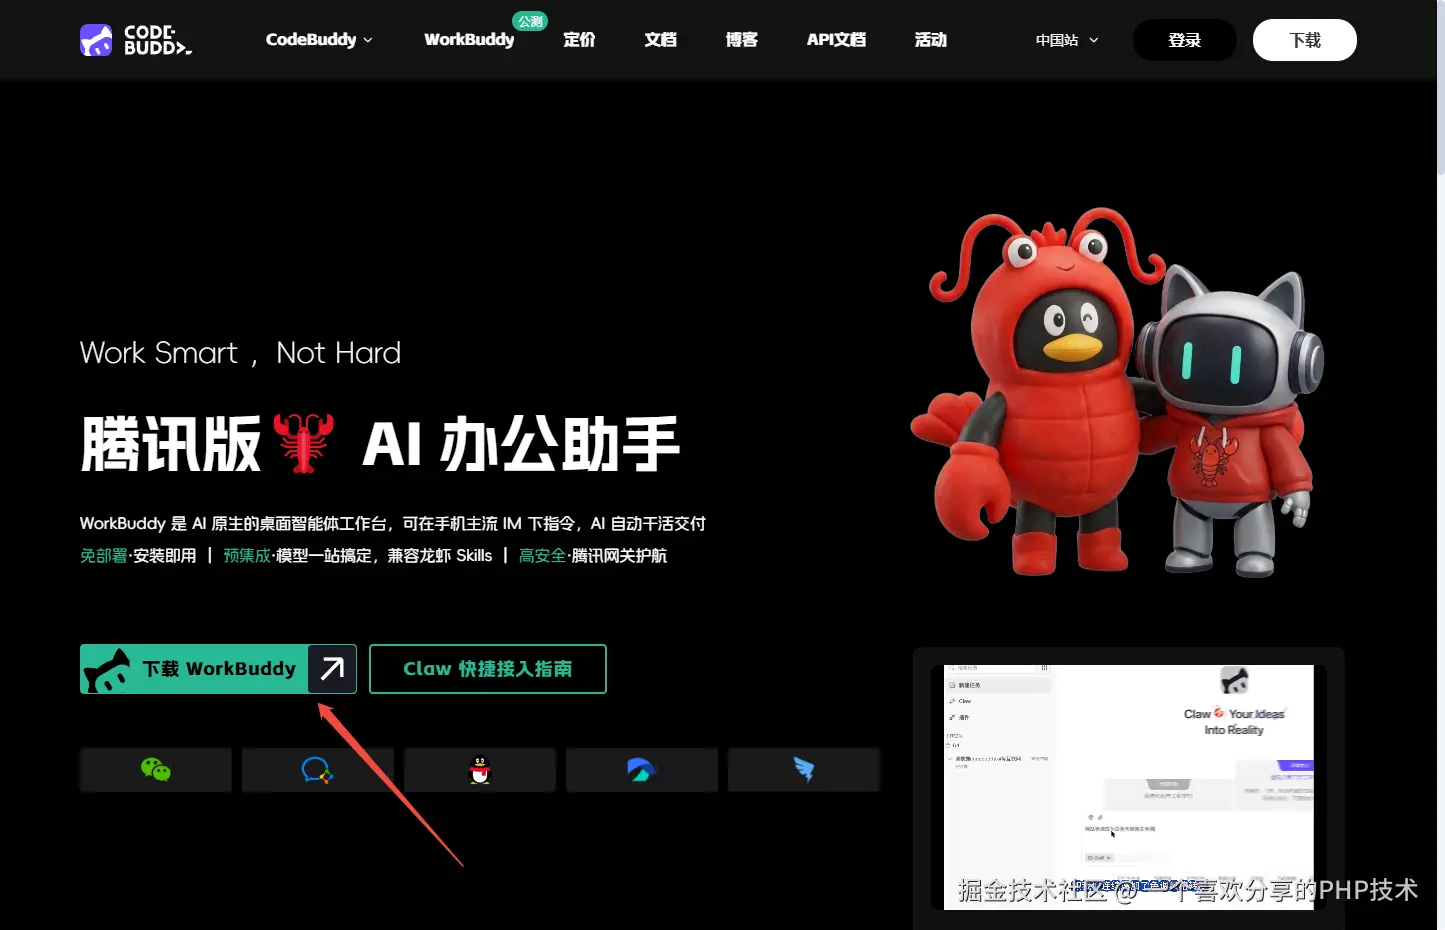This screenshot has width=1445, height=930.
Task: Click the '腾讯版 AI 办公助手' headline
Action: (x=380, y=444)
